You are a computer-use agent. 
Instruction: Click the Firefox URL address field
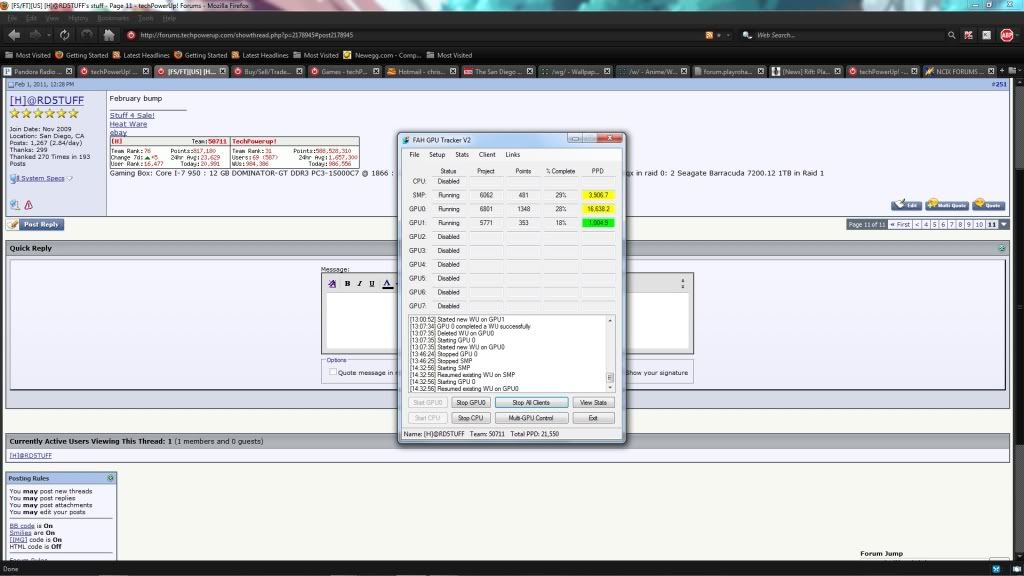(x=418, y=35)
